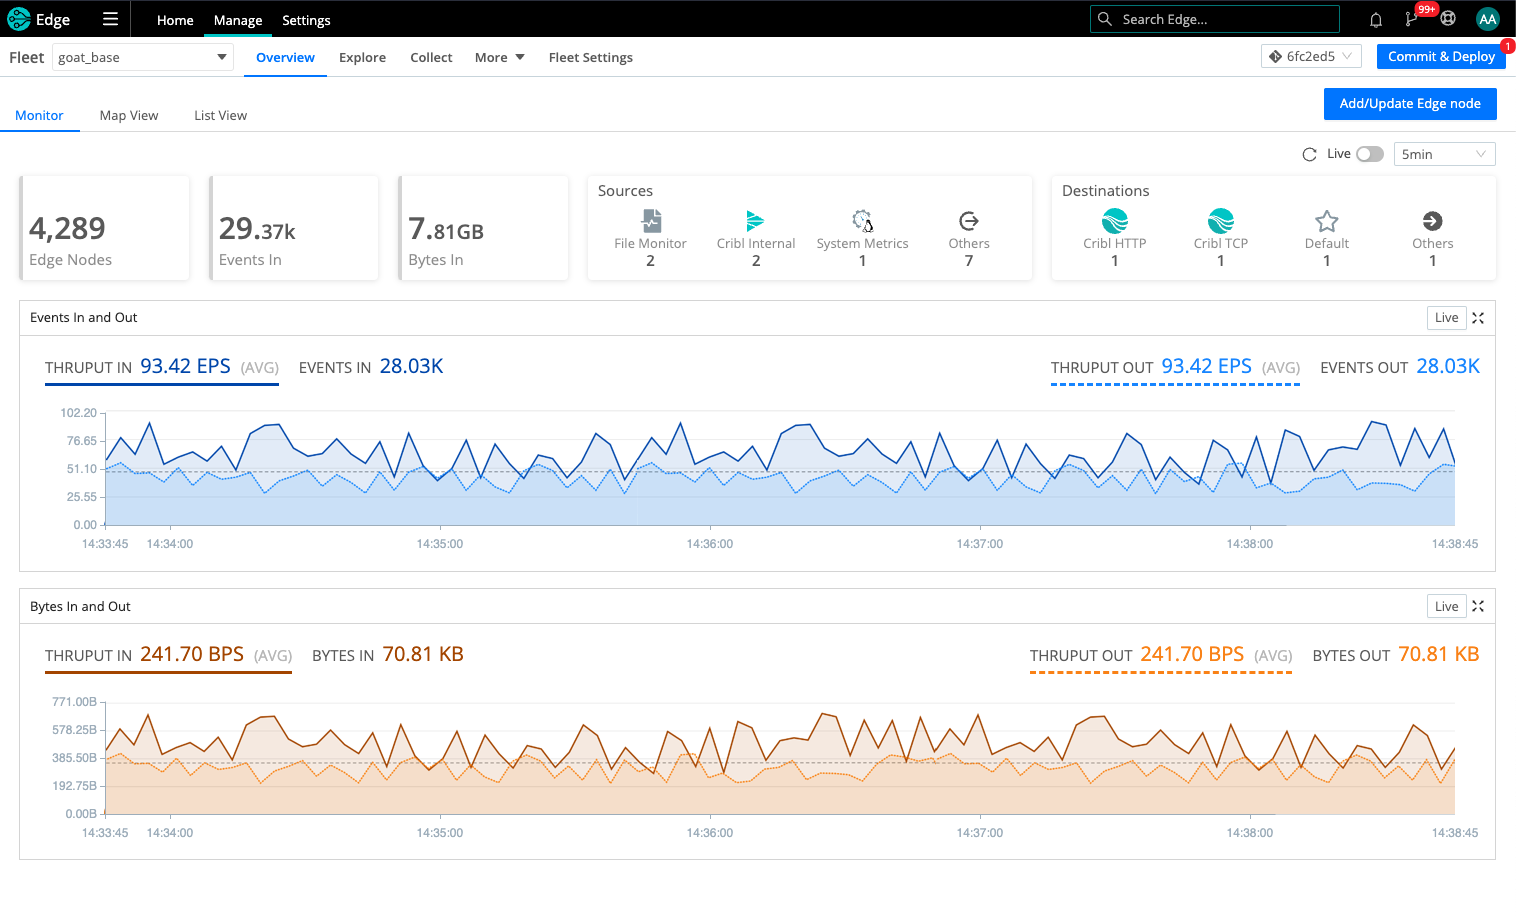Image resolution: width=1516 pixels, height=917 pixels.
Task: Click the Commit & Deploy button
Action: tap(1440, 57)
